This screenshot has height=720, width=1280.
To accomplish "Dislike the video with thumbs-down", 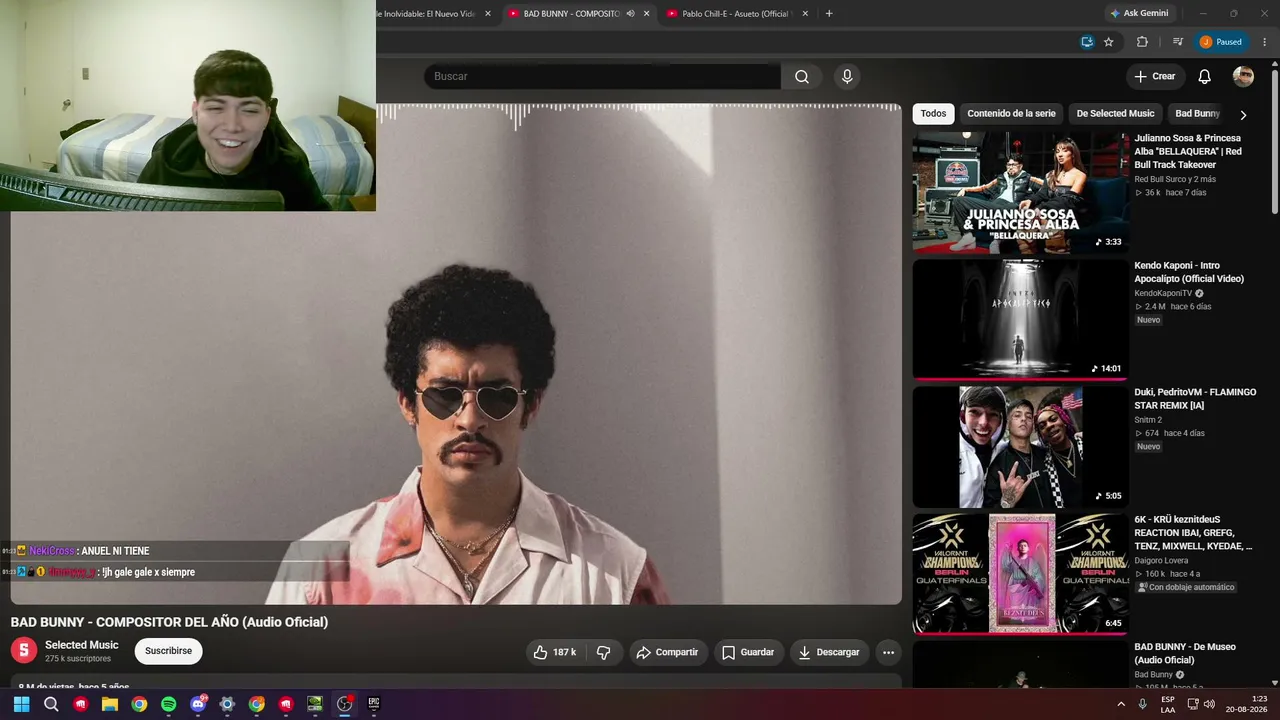I will (x=604, y=652).
